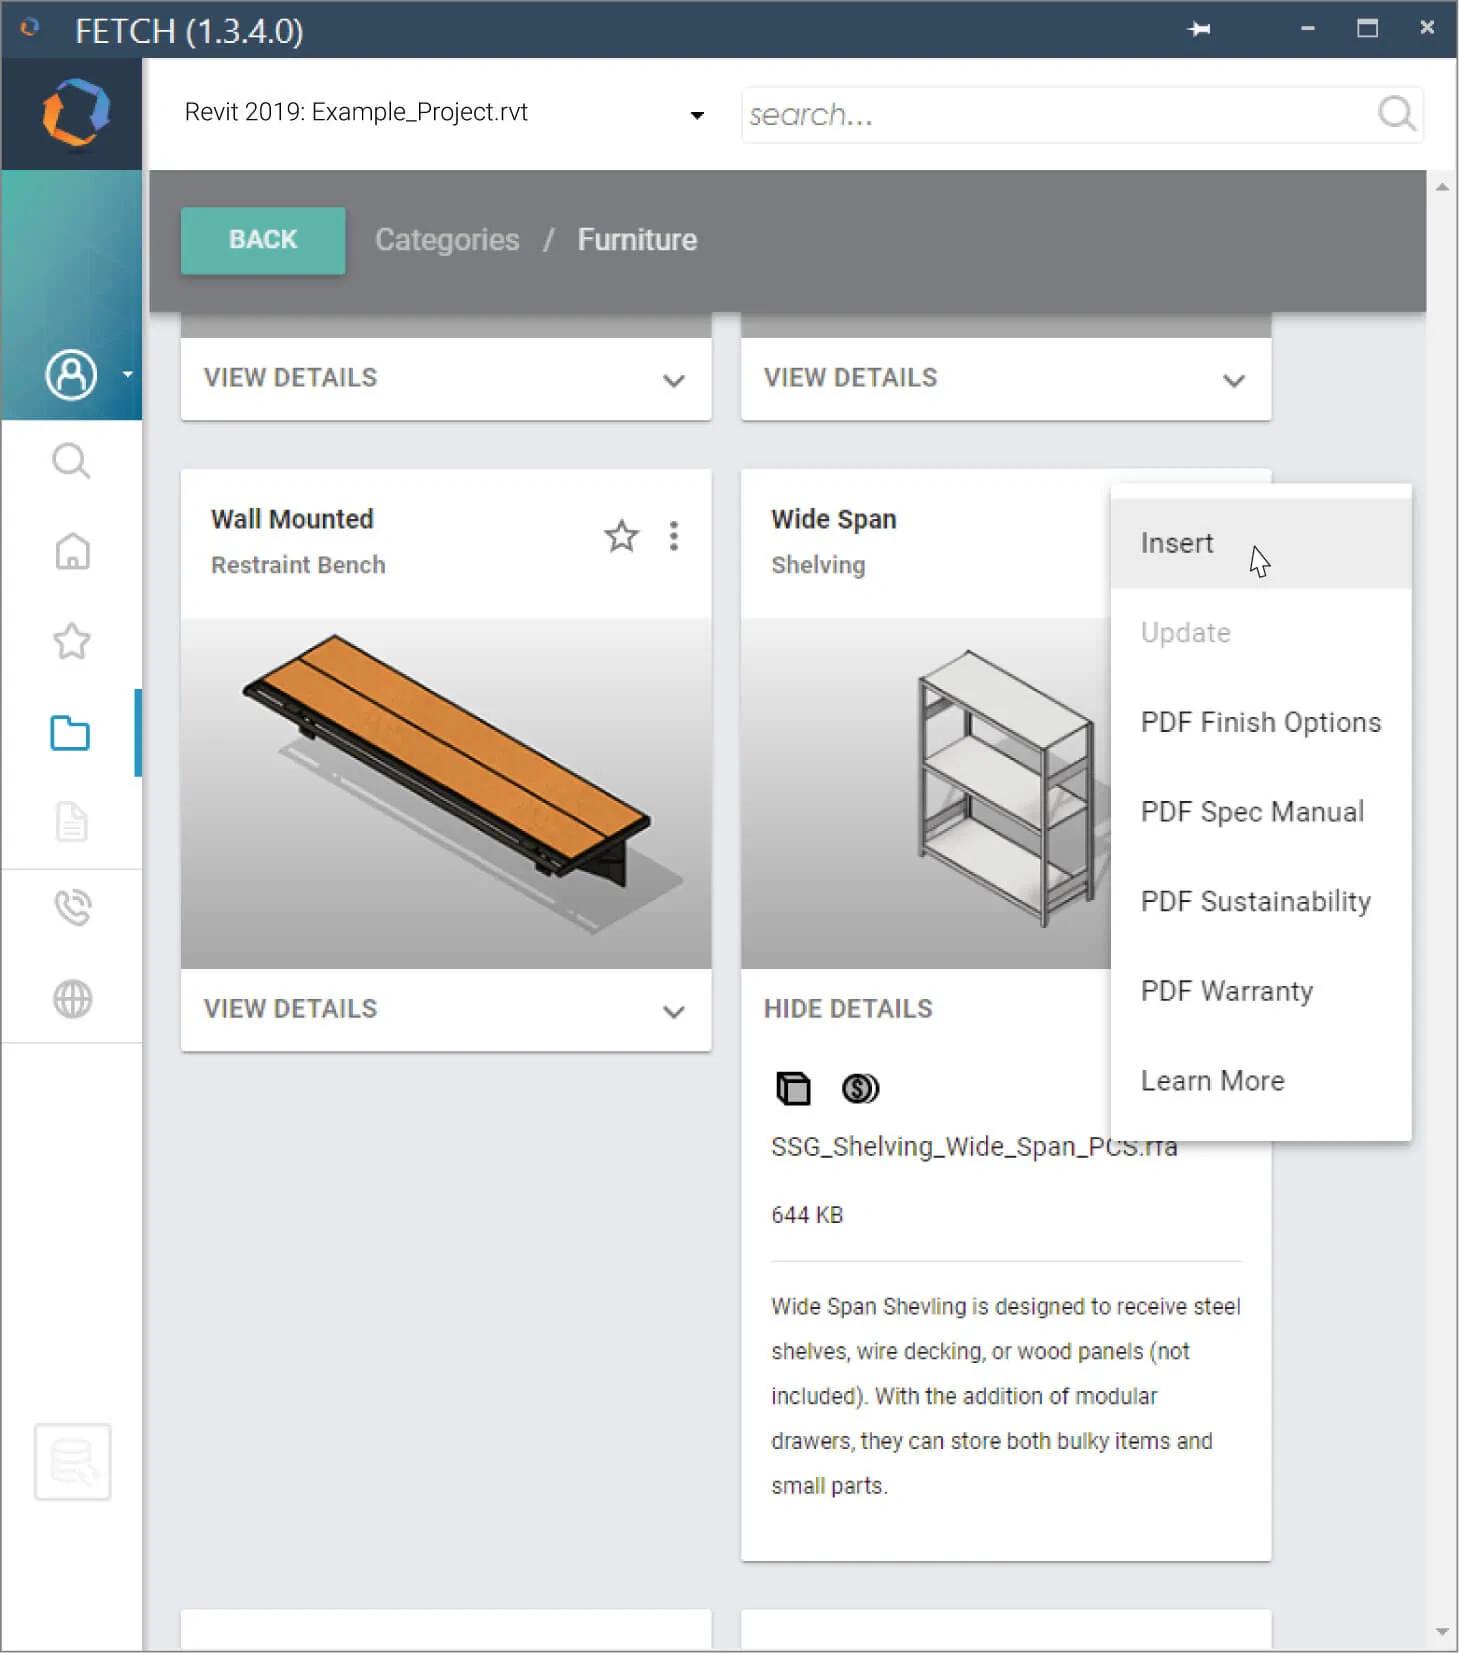Viewport: 1459px width, 1653px height.
Task: Click the scrollbar down arrow
Action: coord(1442,1632)
